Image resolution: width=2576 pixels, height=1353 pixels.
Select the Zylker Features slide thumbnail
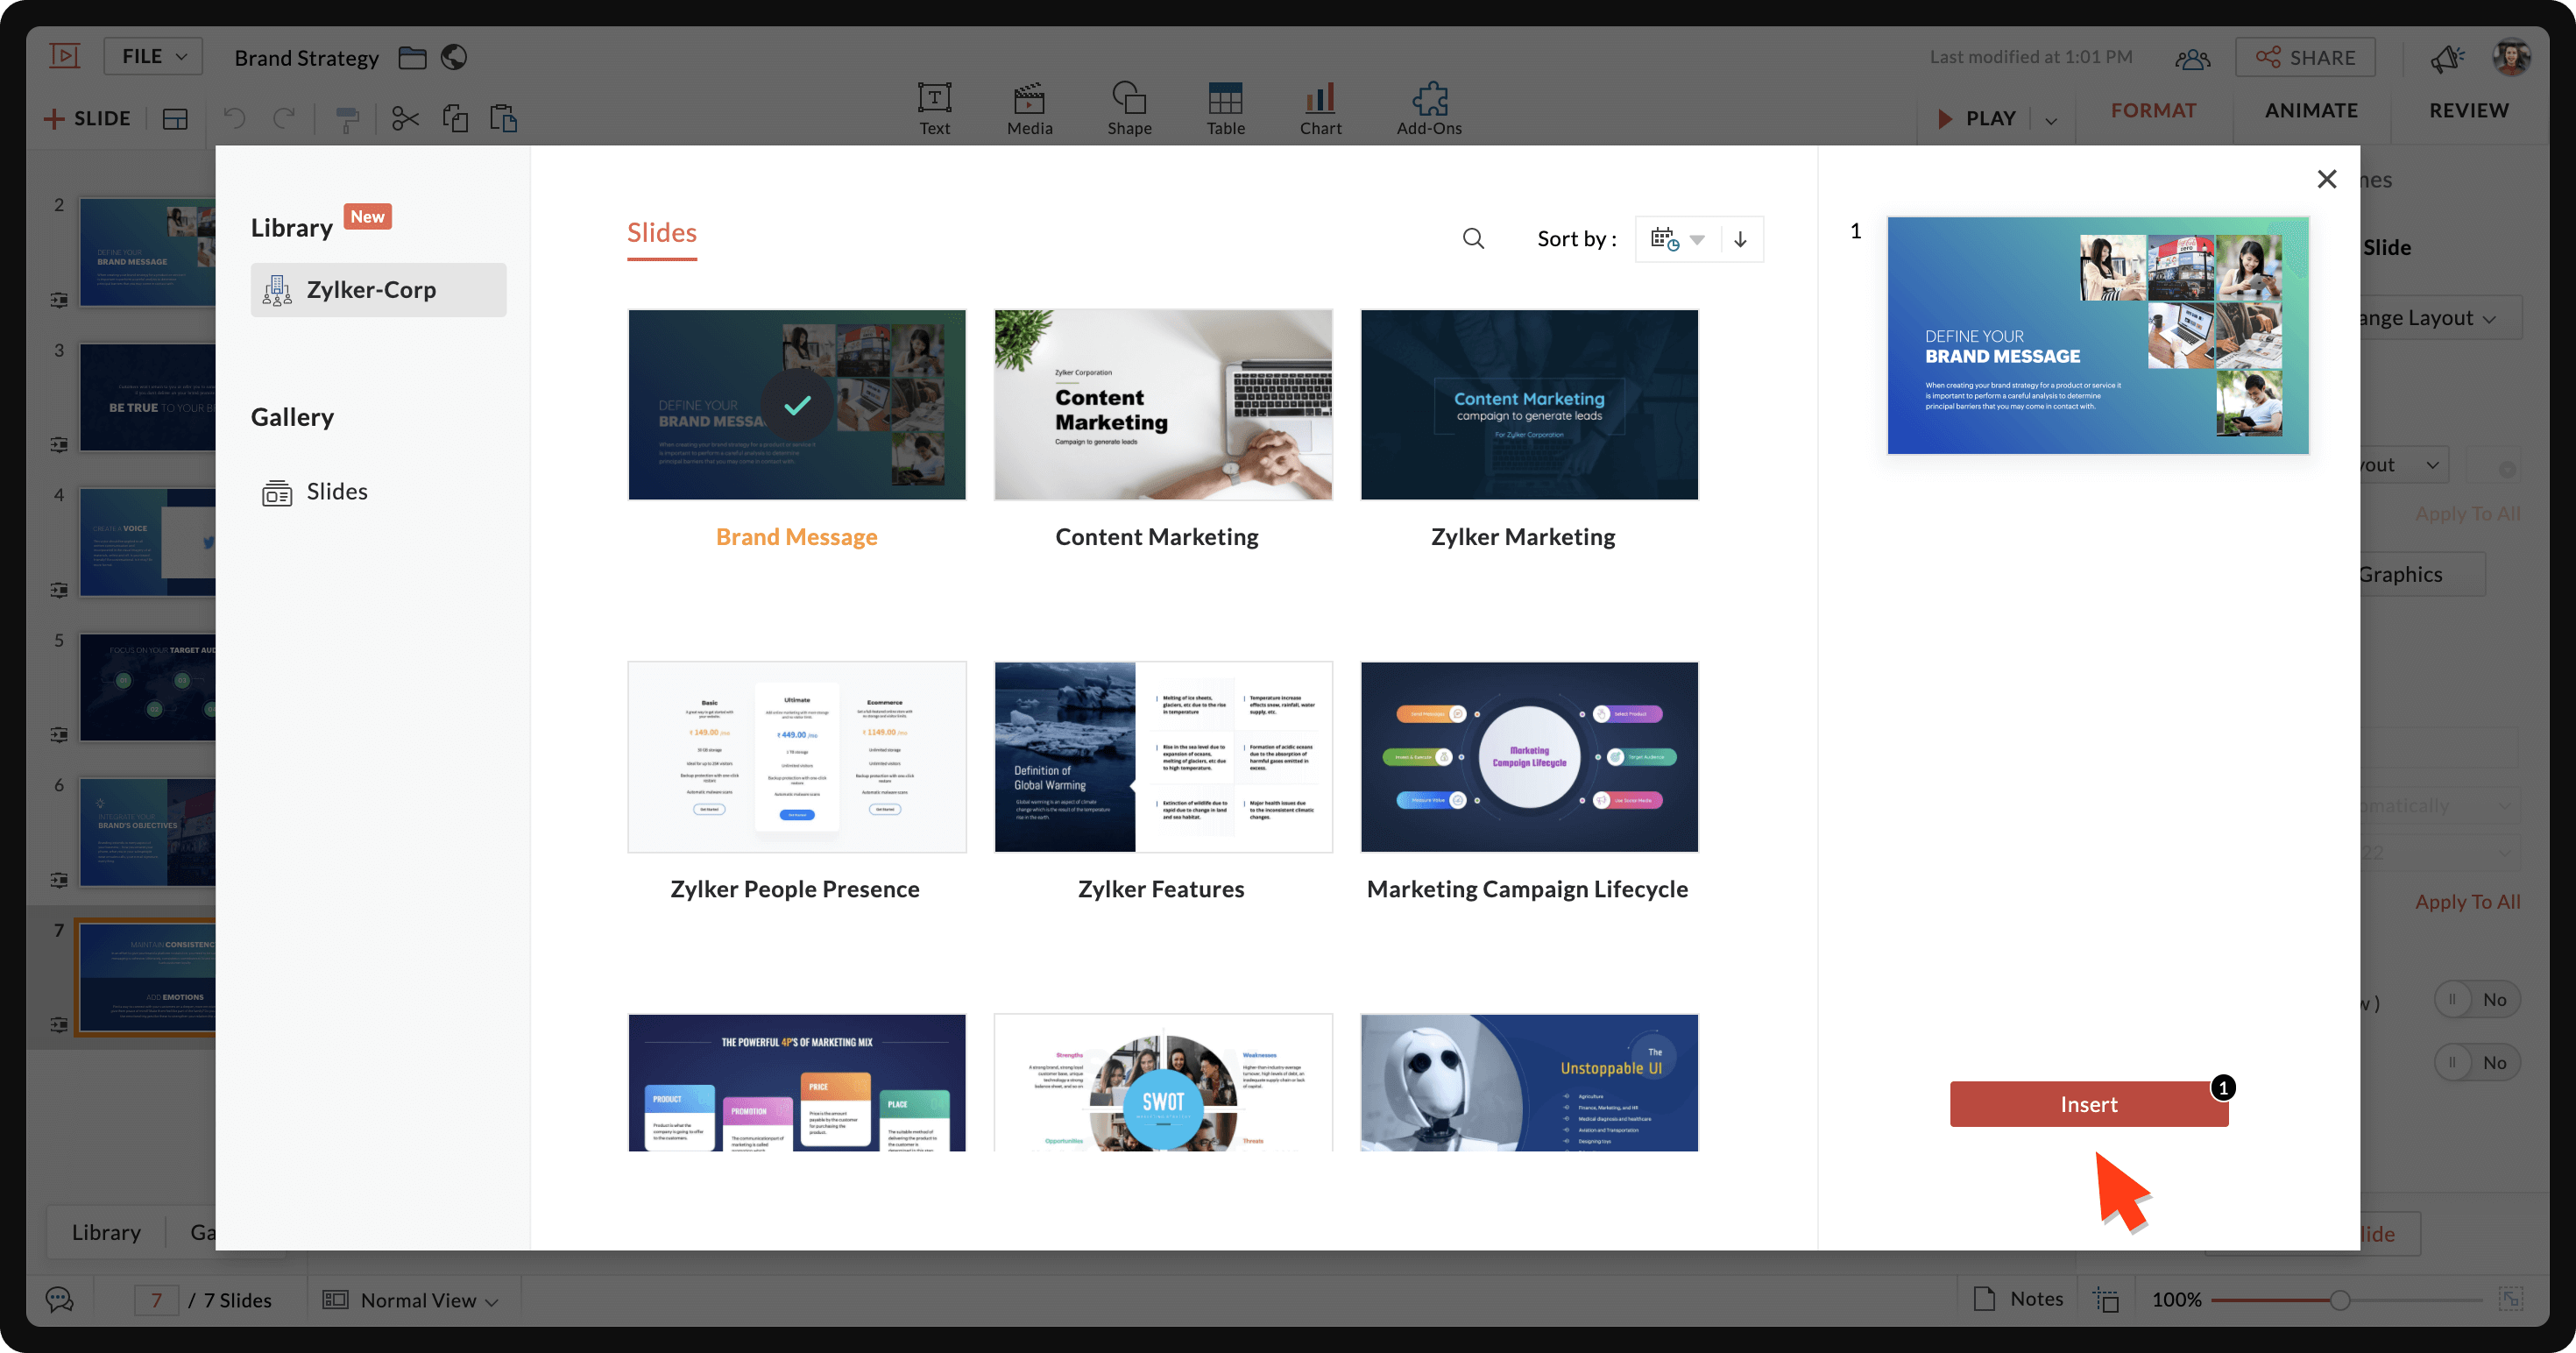pyautogui.click(x=1163, y=757)
